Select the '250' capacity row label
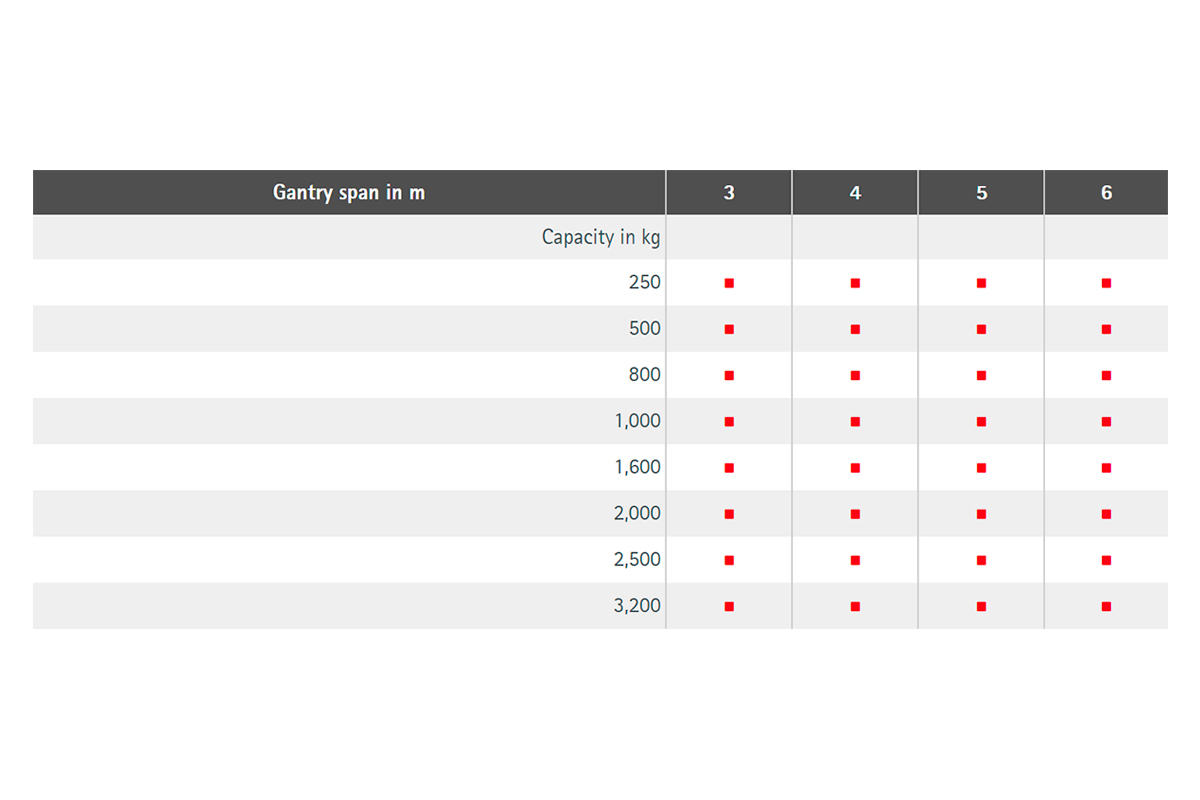Image resolution: width=1200 pixels, height=800 pixels. point(644,283)
